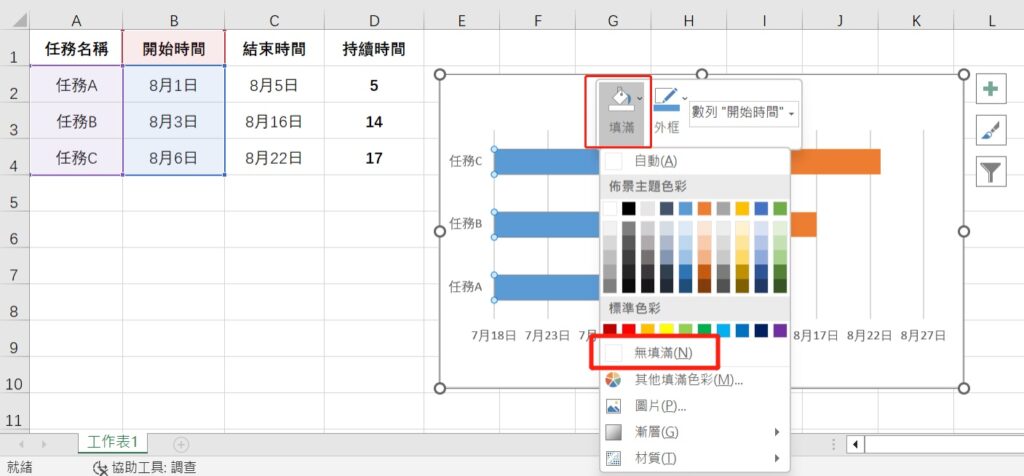Open 其他填滿色彩(M)... dialog
Screen dimensions: 1024x476
click(695, 380)
